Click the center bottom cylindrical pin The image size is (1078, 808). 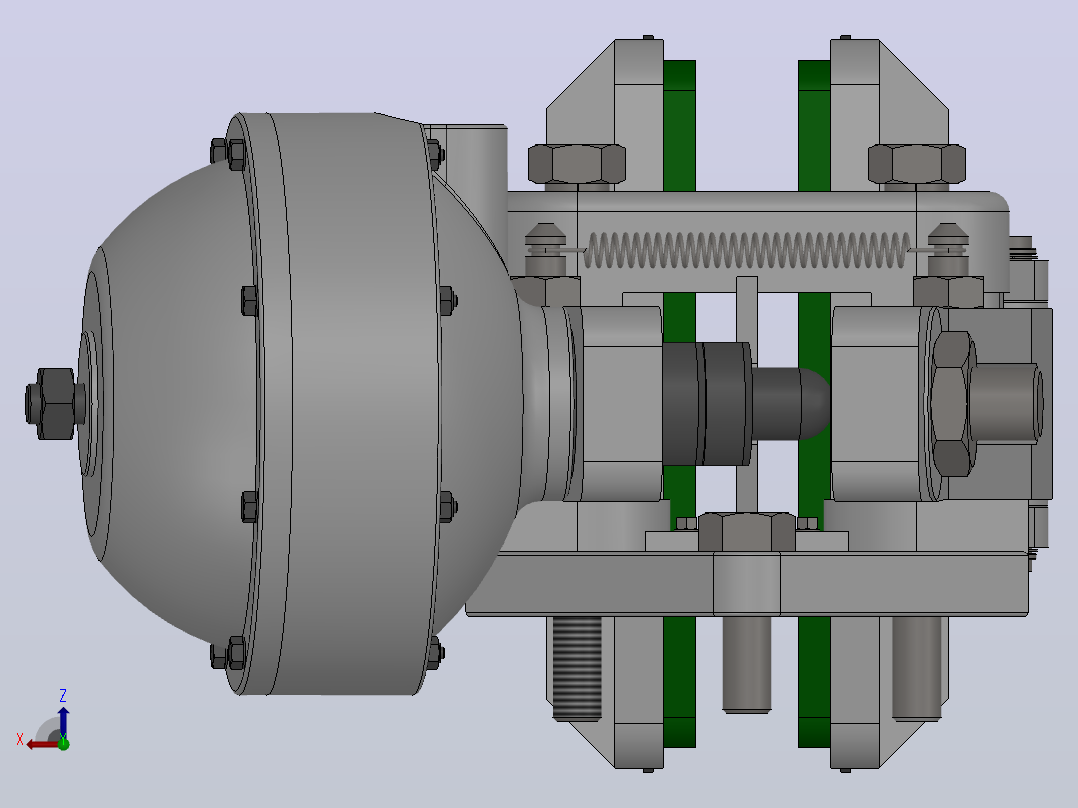coord(747,664)
